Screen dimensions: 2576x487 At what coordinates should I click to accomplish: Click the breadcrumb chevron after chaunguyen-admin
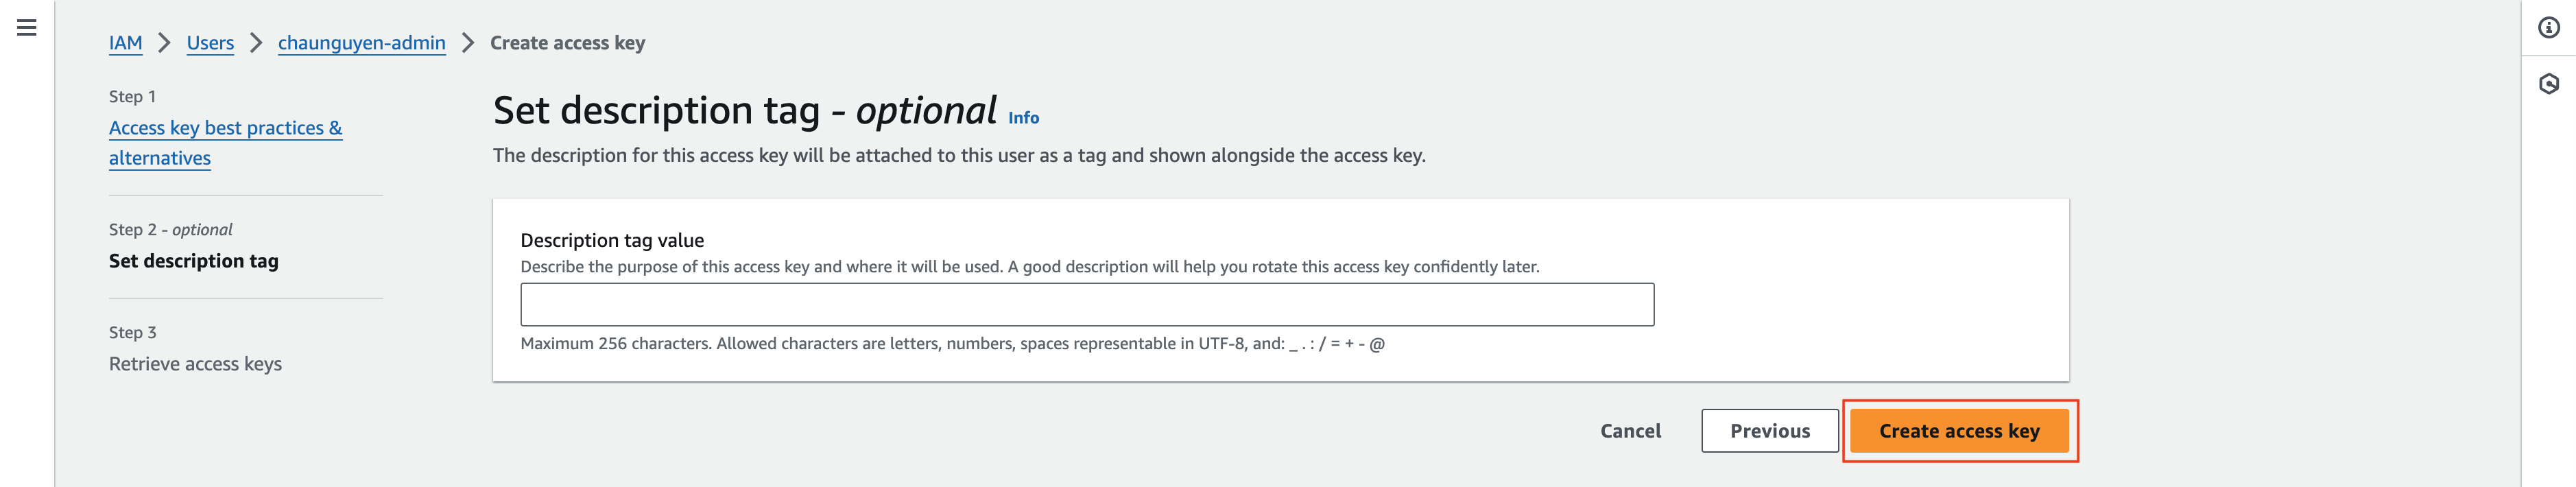tap(467, 43)
